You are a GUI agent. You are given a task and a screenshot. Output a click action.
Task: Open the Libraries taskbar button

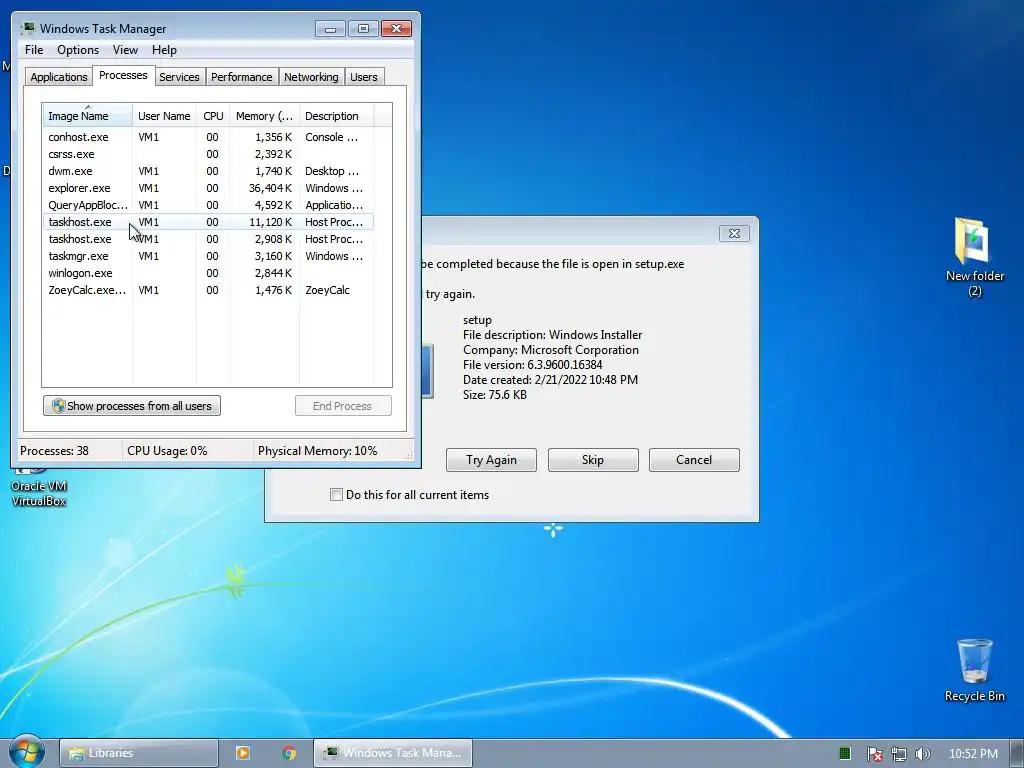(x=138, y=753)
